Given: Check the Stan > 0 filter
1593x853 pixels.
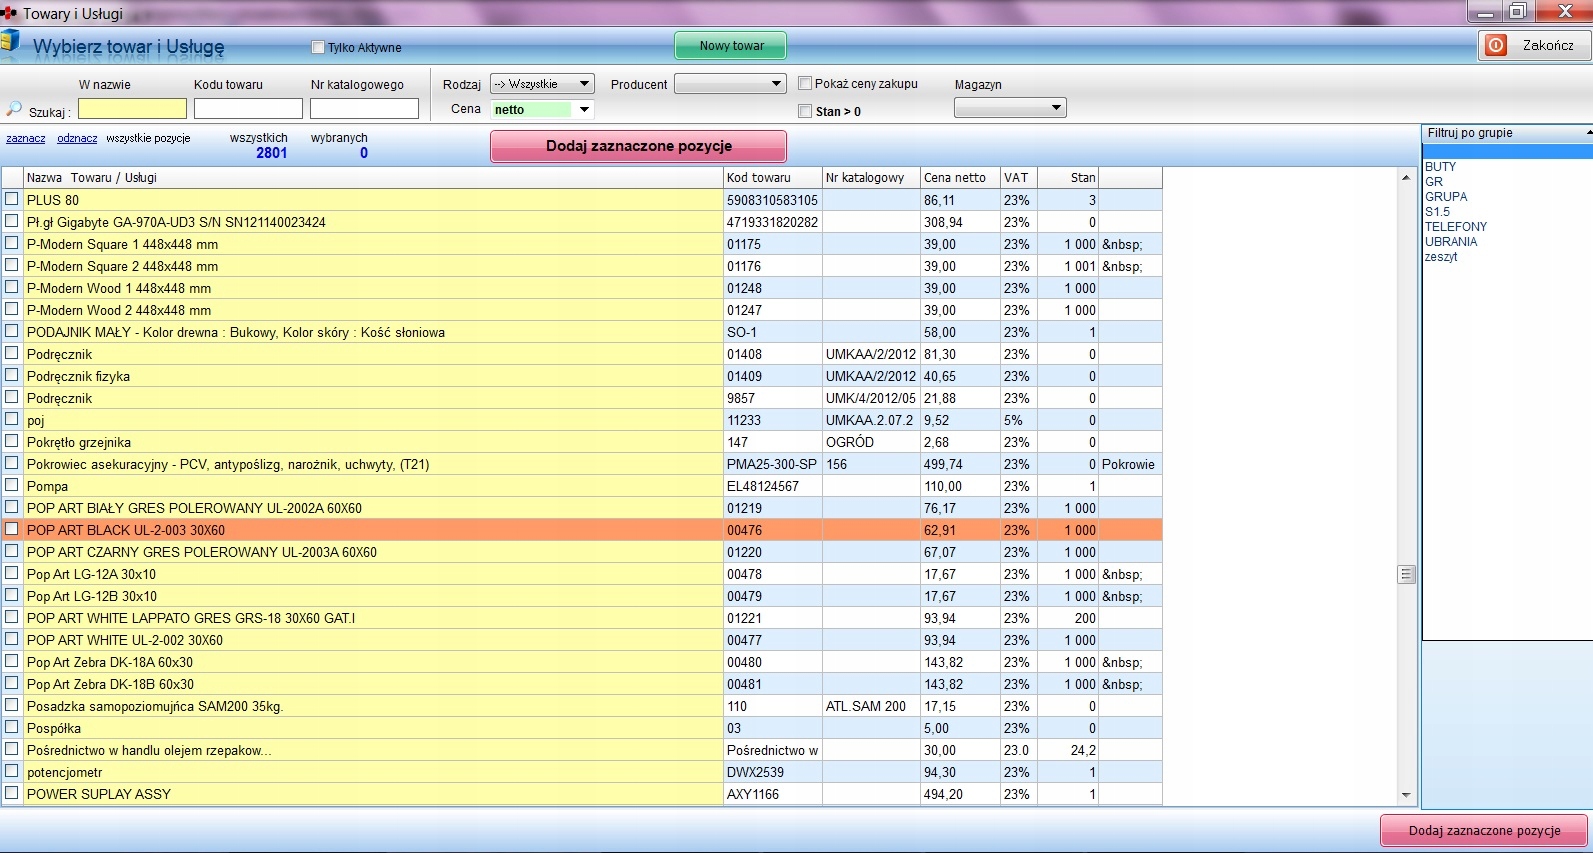Looking at the screenshot, I should pos(805,111).
